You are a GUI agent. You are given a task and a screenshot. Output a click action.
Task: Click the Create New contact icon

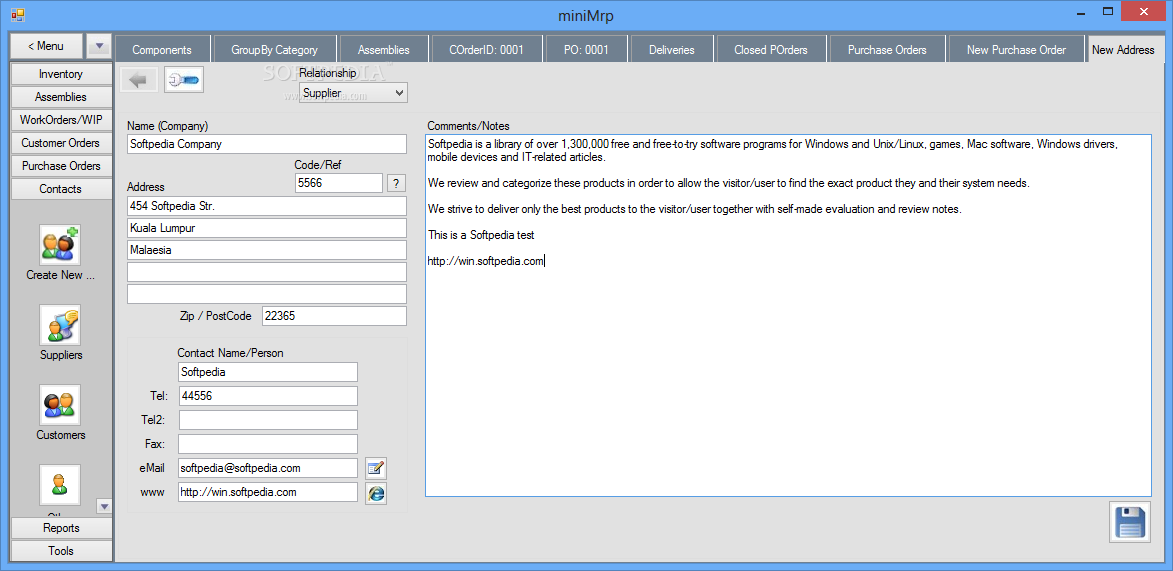[x=61, y=245]
